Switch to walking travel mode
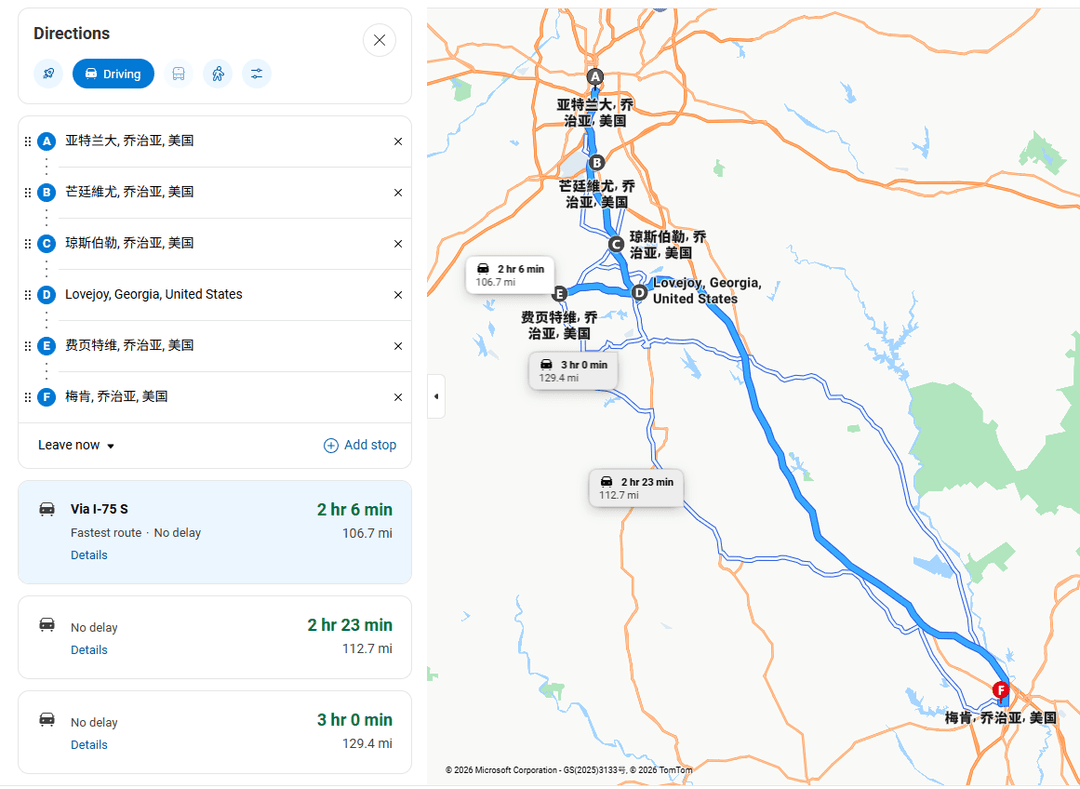 coord(218,74)
